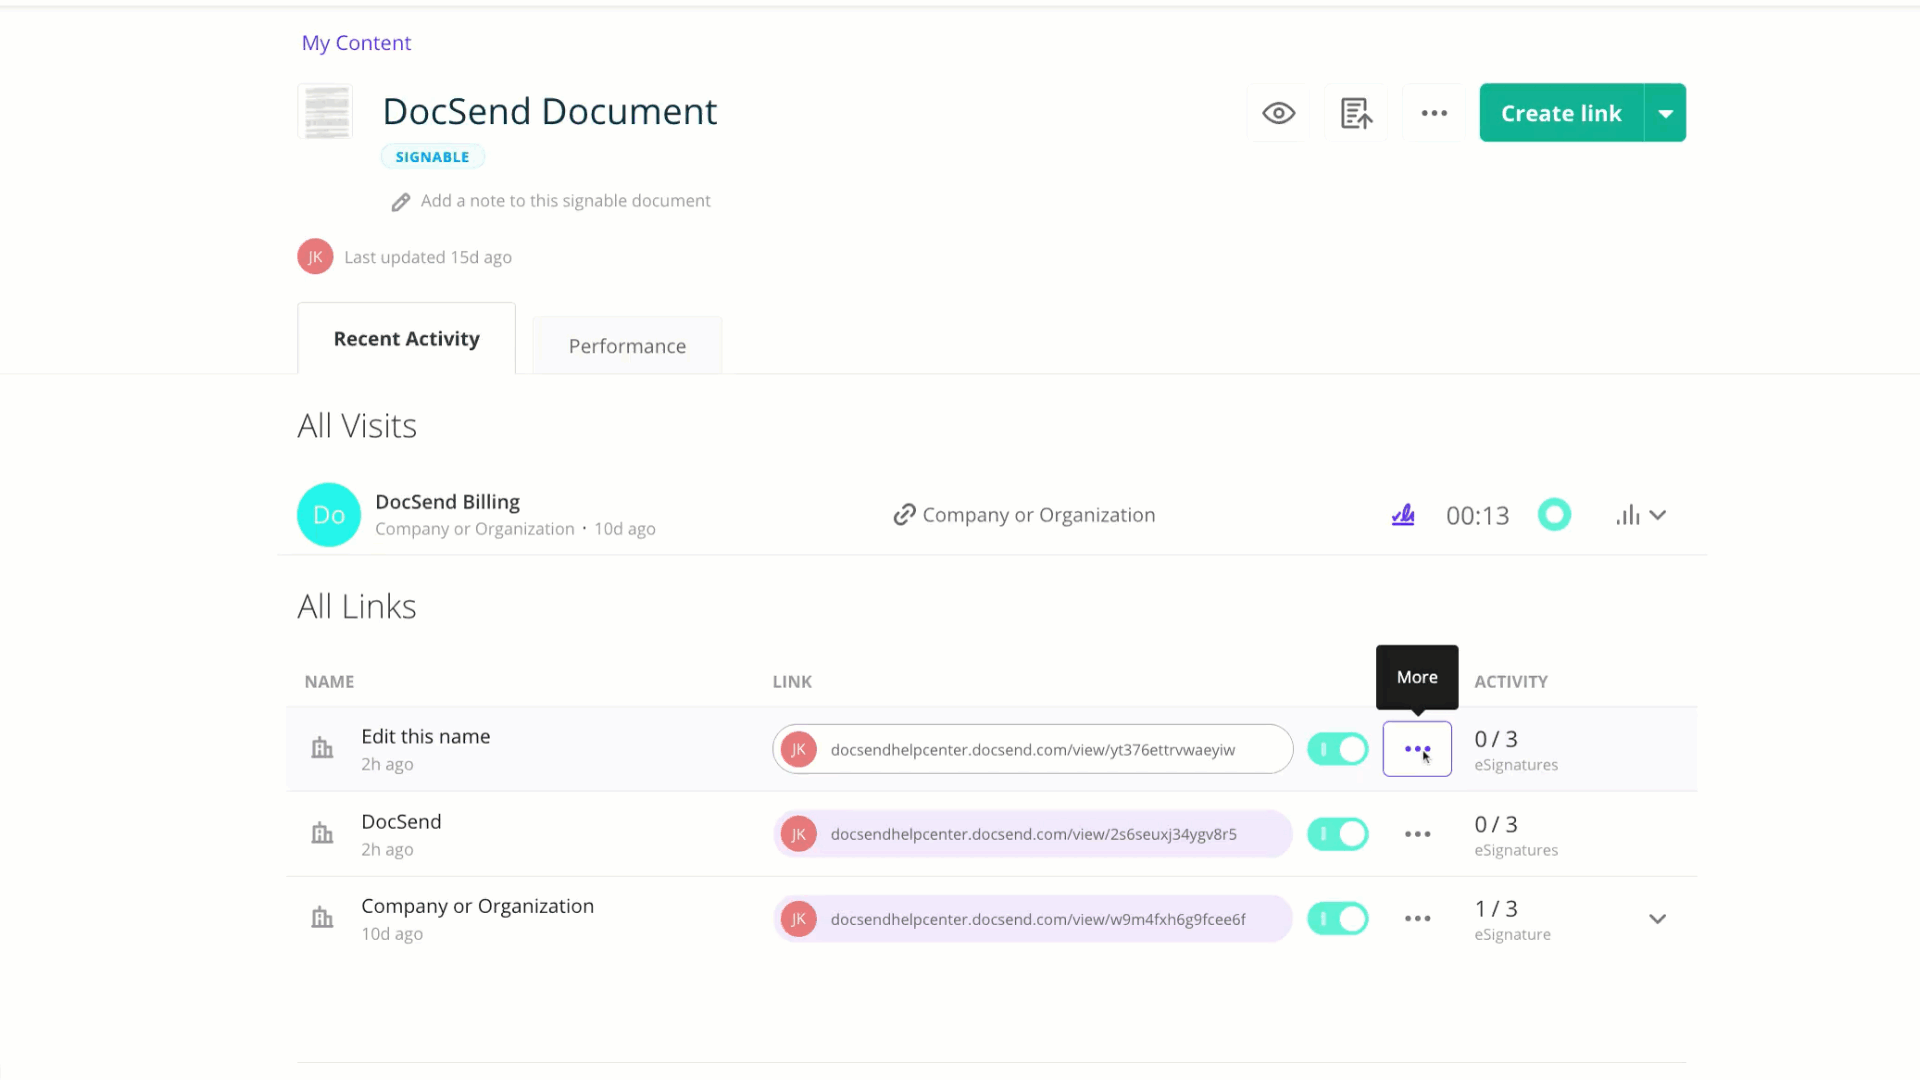1920x1080 pixels.
Task: Expand the DocSend Billing visit details chevron
Action: click(x=1658, y=515)
